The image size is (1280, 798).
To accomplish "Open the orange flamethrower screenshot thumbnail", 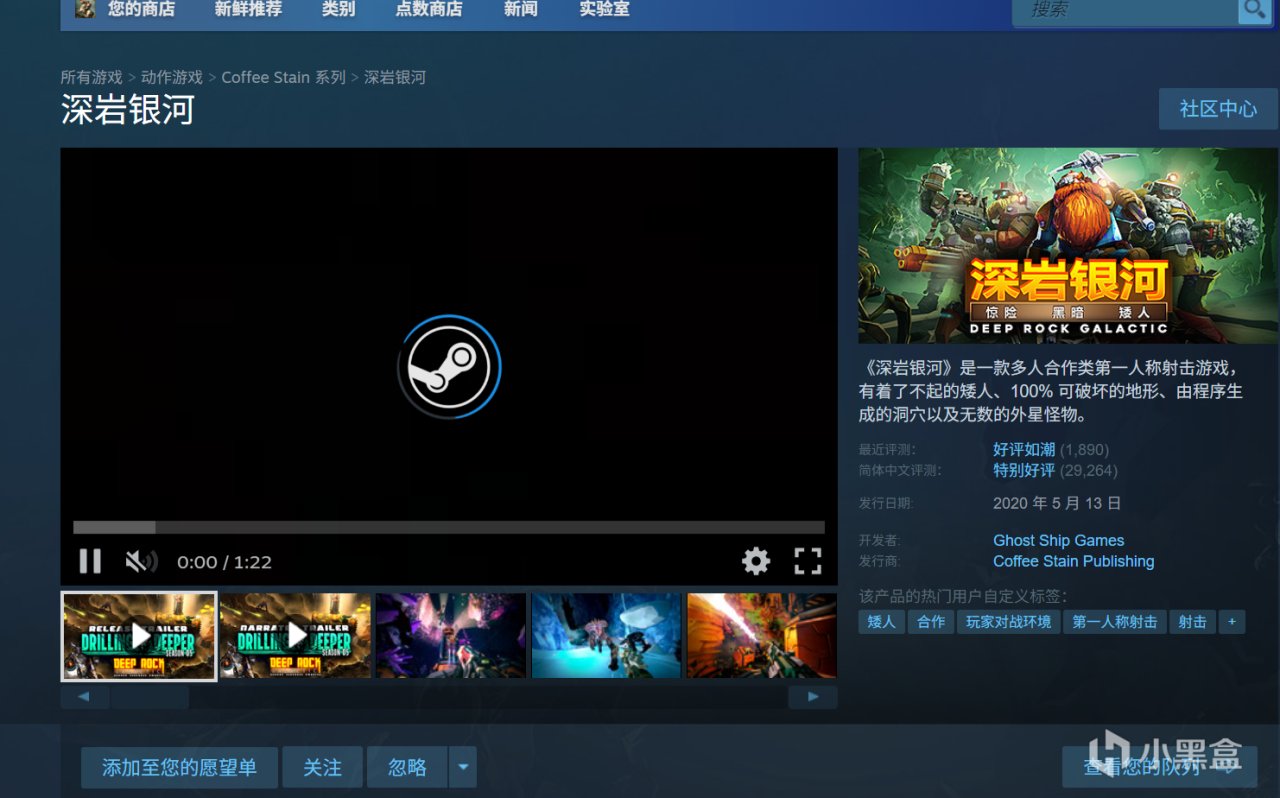I will (762, 636).
